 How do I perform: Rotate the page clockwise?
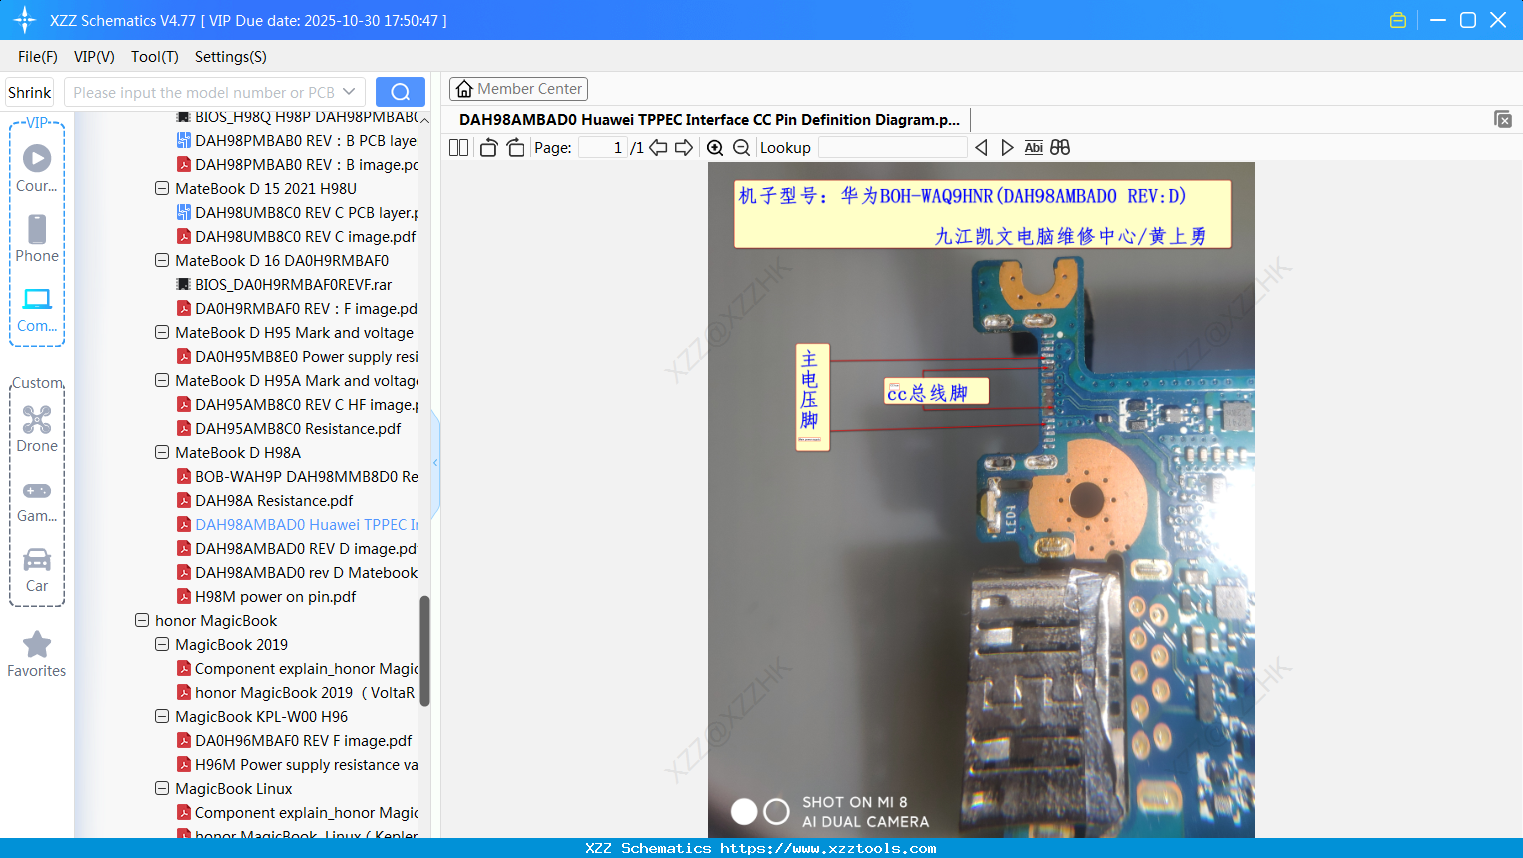515,148
